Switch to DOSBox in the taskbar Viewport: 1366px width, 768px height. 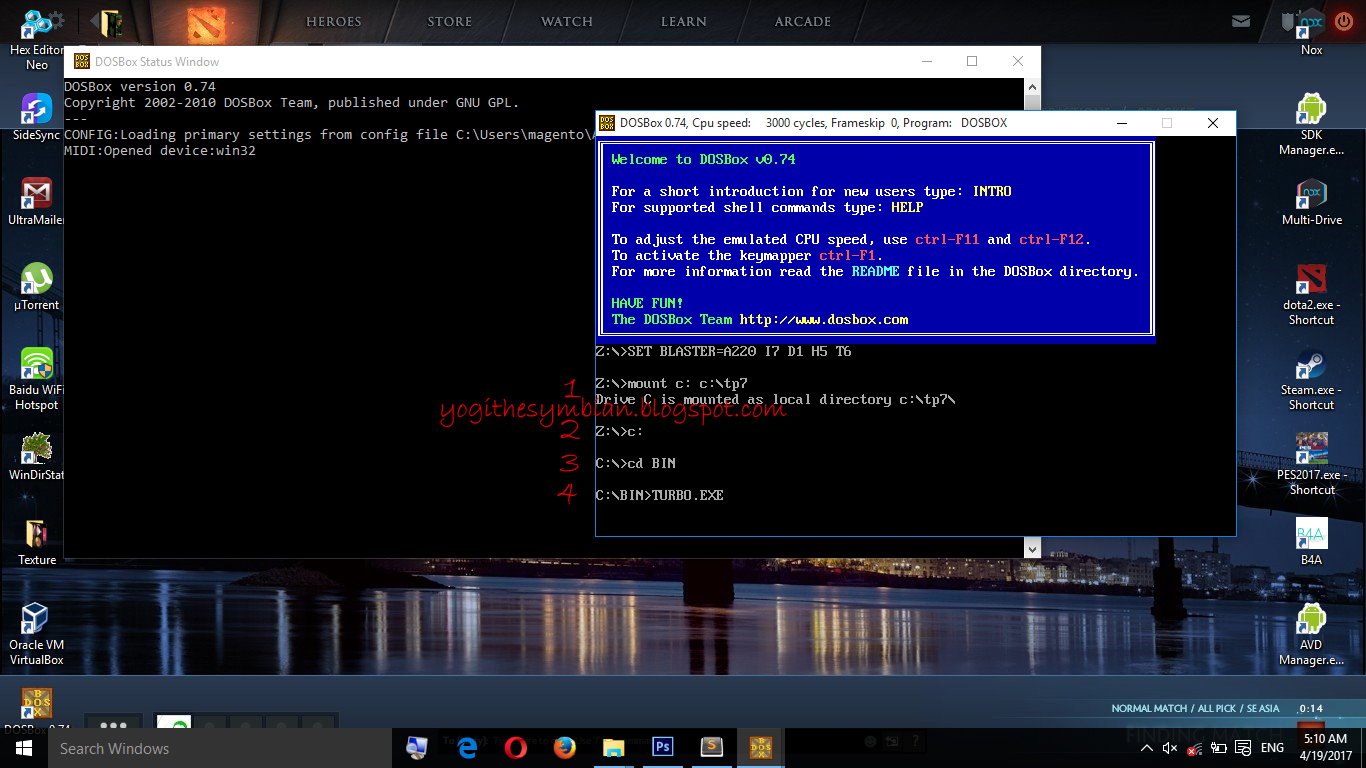pyautogui.click(x=760, y=748)
